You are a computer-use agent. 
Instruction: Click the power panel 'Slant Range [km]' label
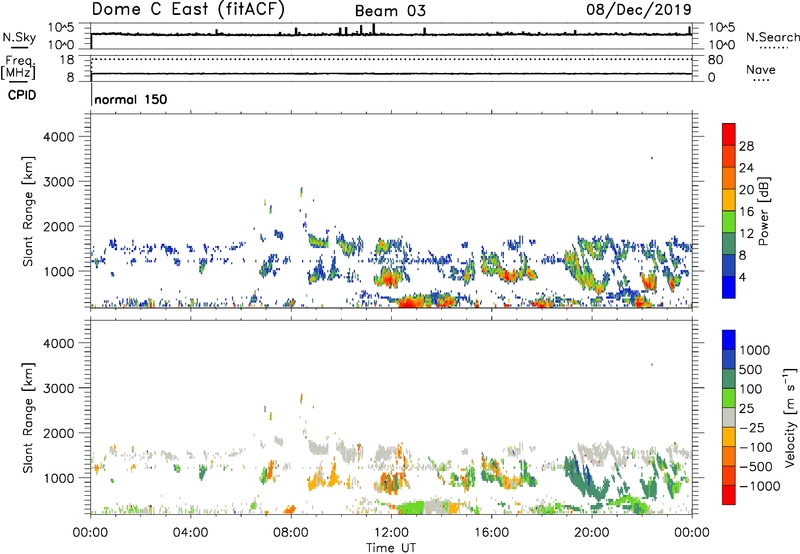tap(28, 211)
